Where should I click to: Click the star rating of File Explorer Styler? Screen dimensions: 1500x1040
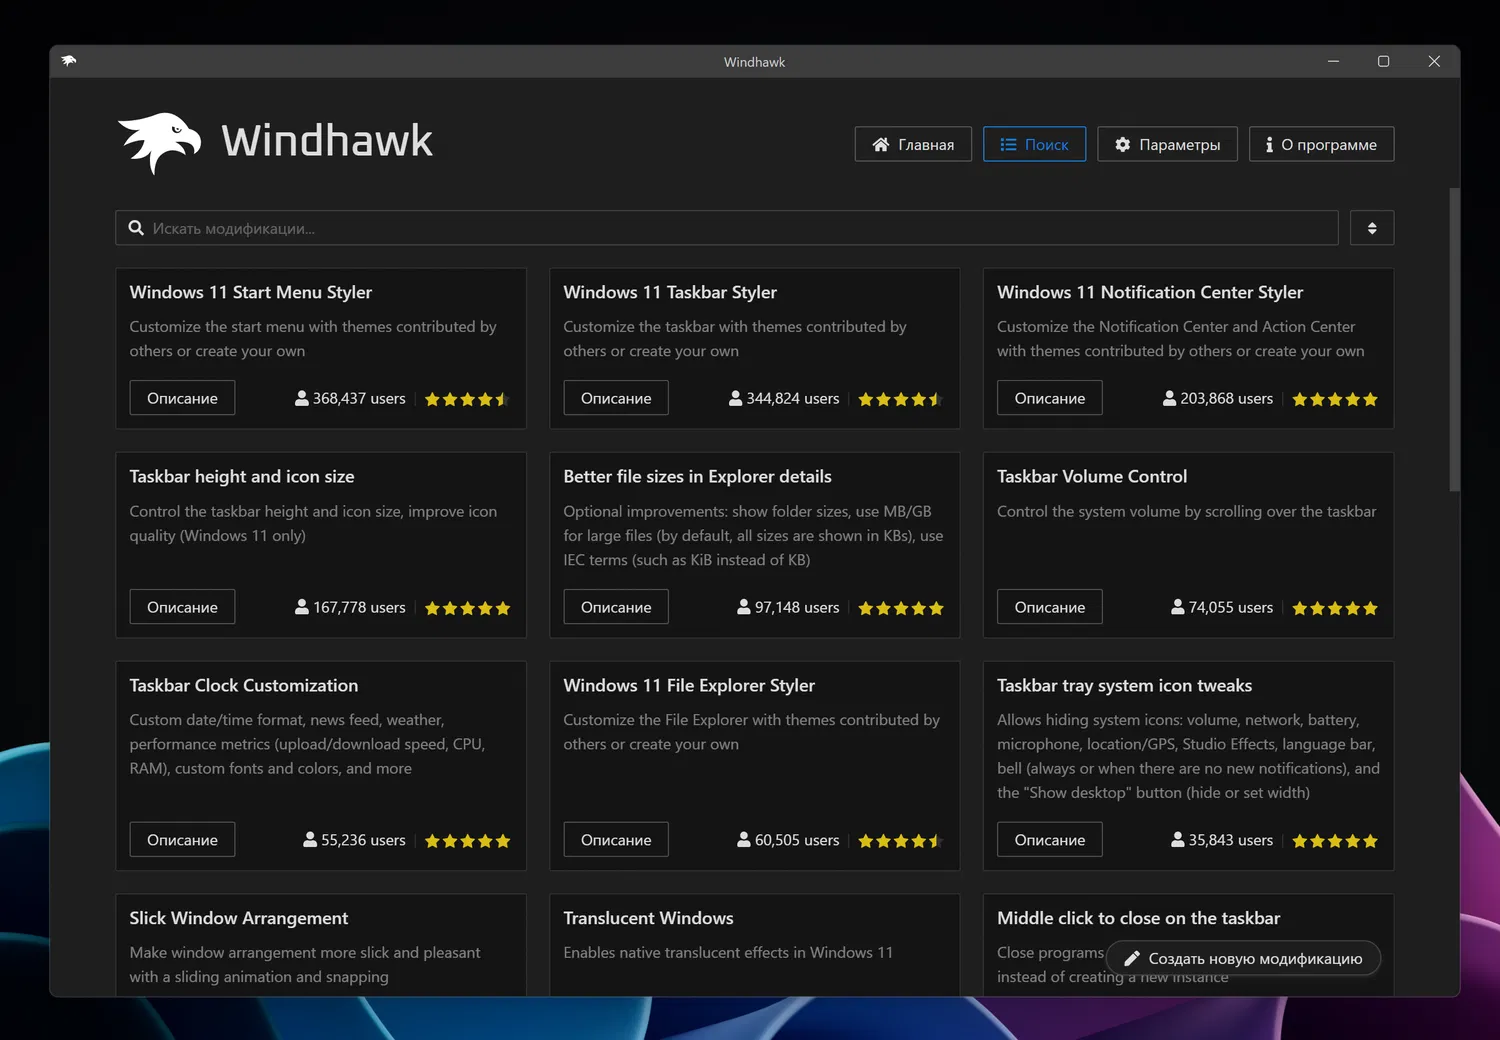point(901,841)
